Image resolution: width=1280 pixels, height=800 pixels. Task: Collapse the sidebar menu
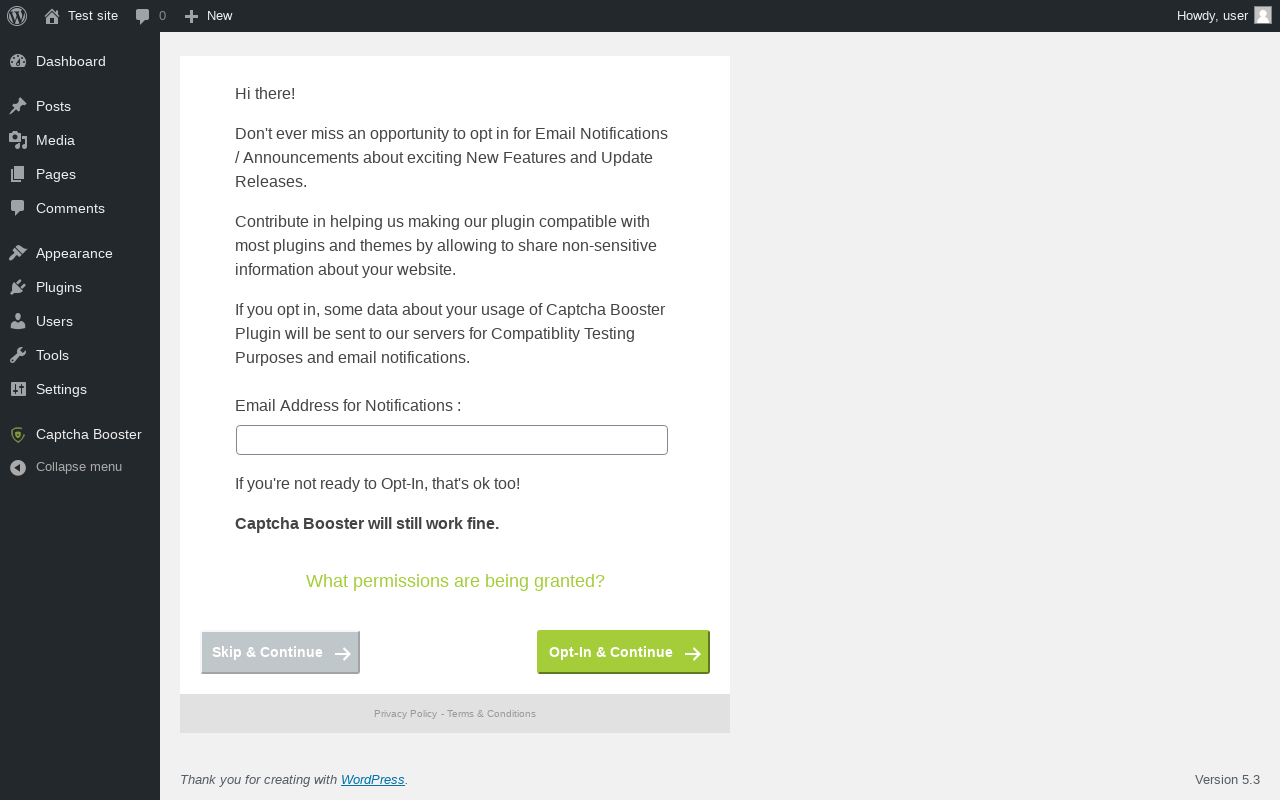(x=66, y=467)
